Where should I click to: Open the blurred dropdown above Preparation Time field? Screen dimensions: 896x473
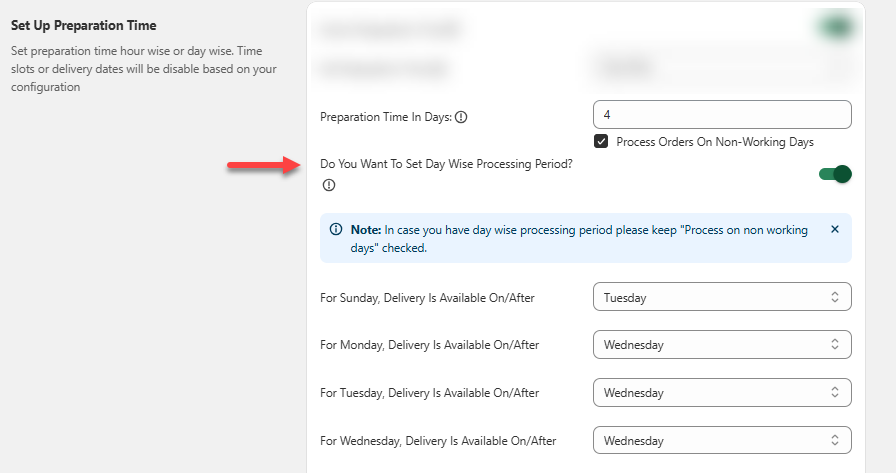click(721, 69)
